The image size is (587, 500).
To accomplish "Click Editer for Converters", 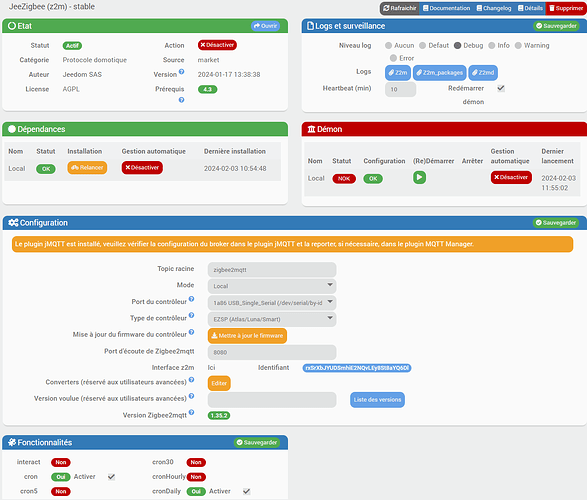I will [x=219, y=383].
